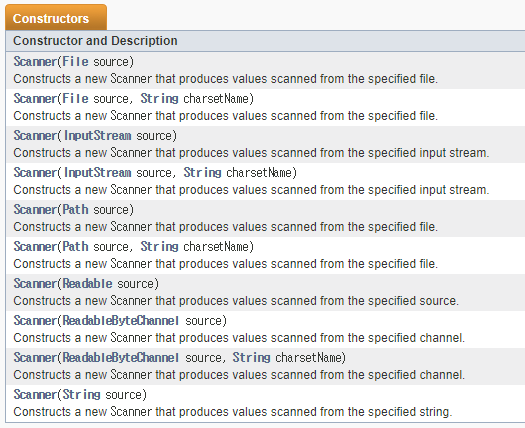
Task: Open the InputStream type link in Scanner(InputStream source)
Action: point(97,136)
